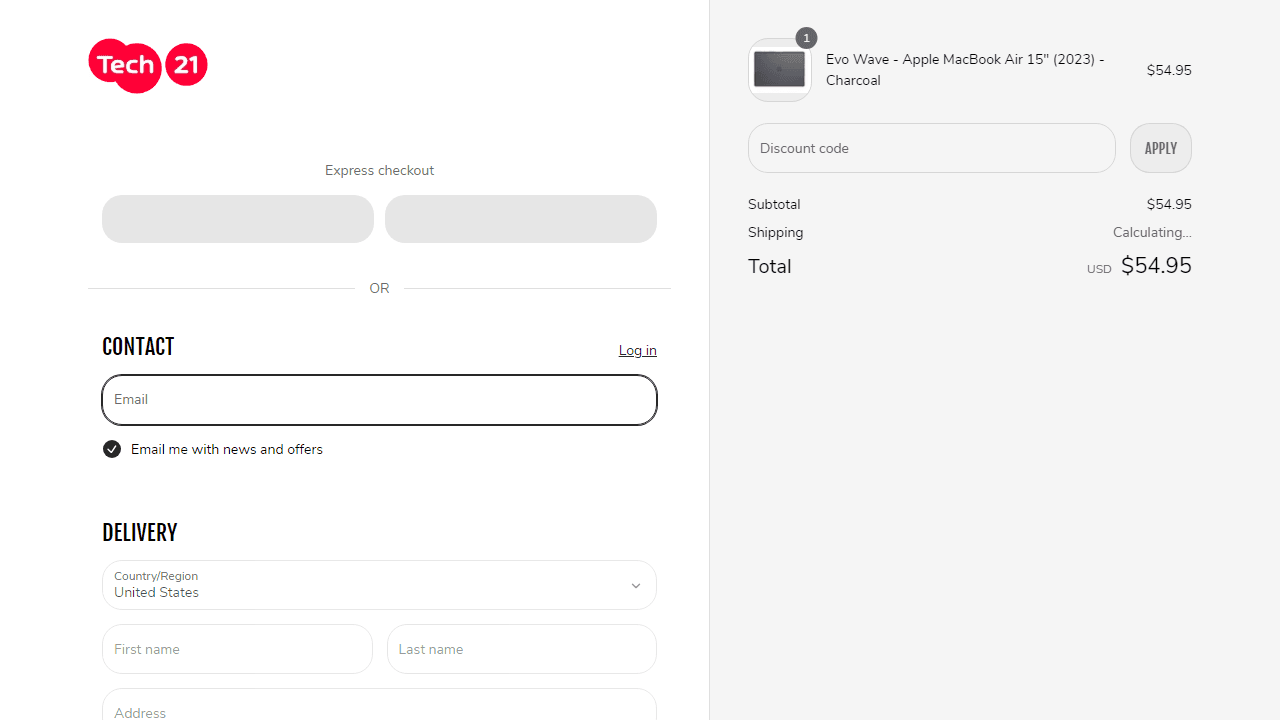Click the right express checkout button
1280x720 pixels.
521,219
